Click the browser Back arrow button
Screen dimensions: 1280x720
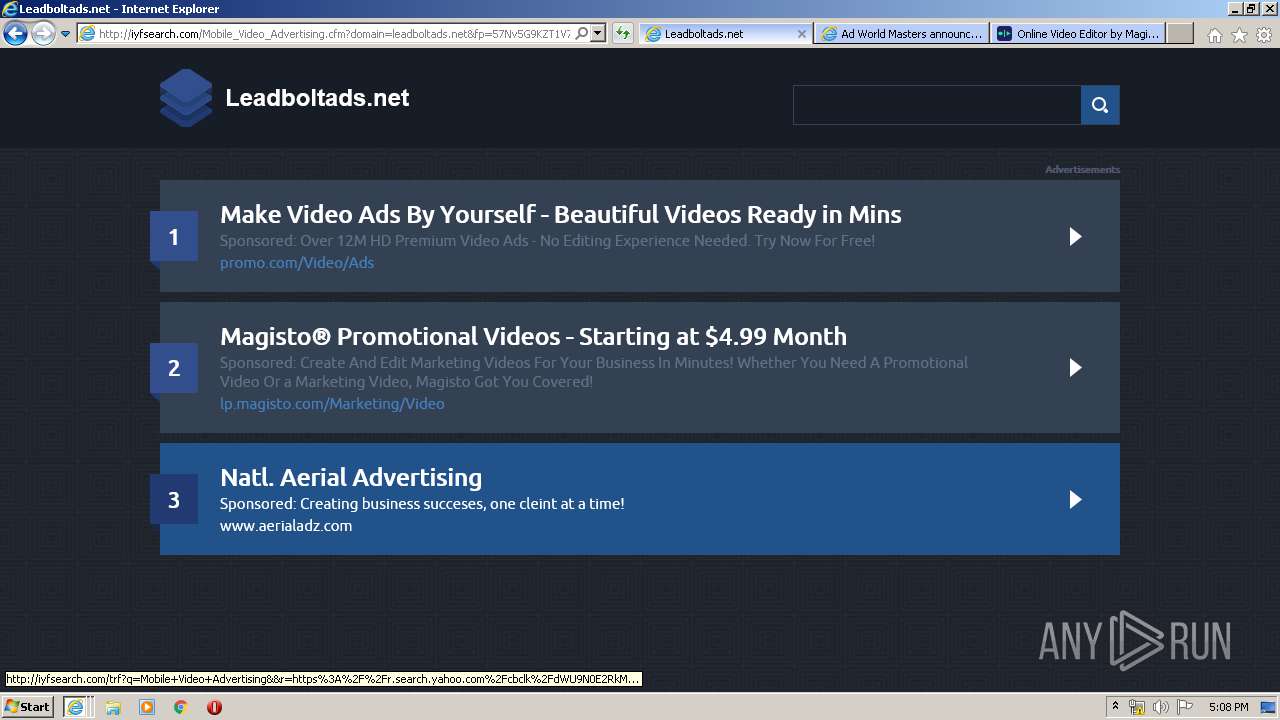point(15,33)
